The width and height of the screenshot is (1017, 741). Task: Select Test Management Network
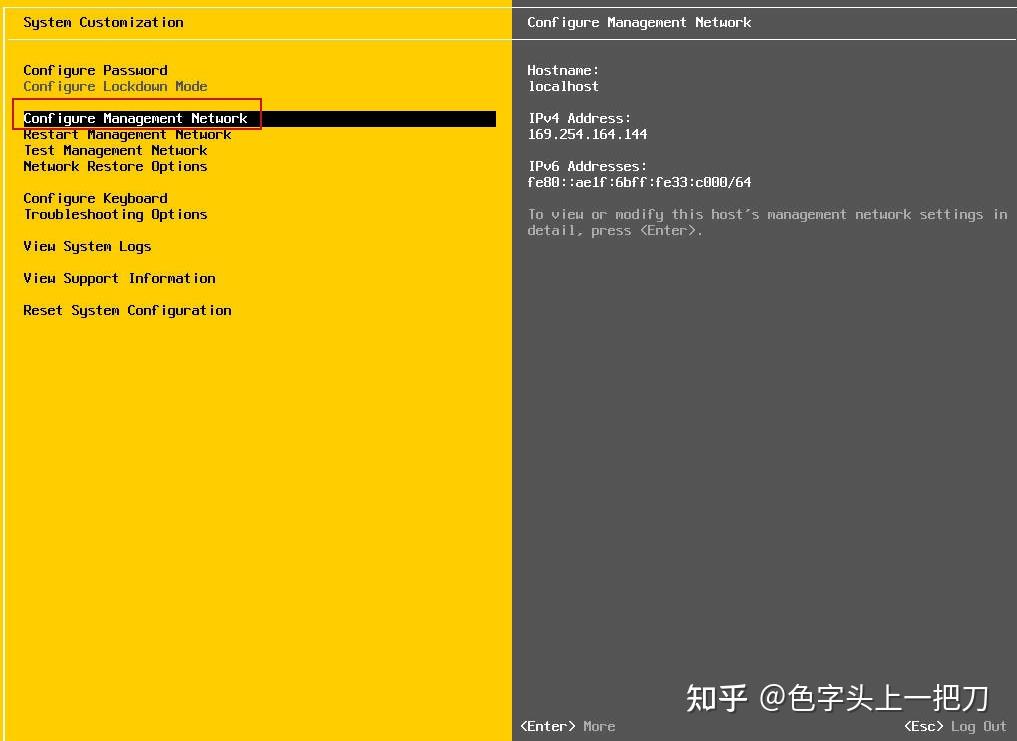115,150
